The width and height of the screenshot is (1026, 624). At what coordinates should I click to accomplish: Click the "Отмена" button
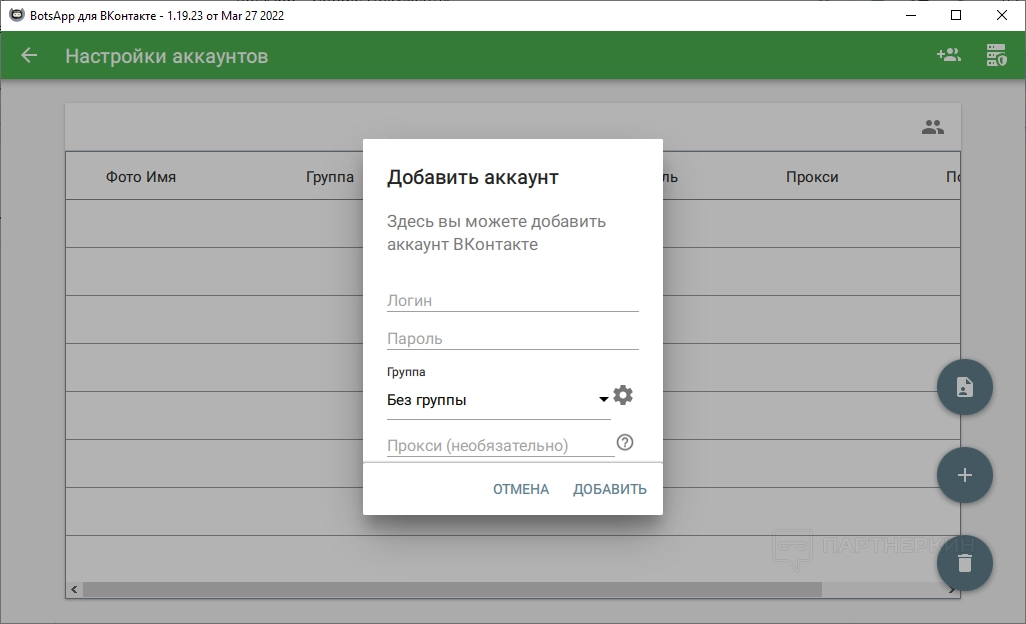(x=520, y=489)
